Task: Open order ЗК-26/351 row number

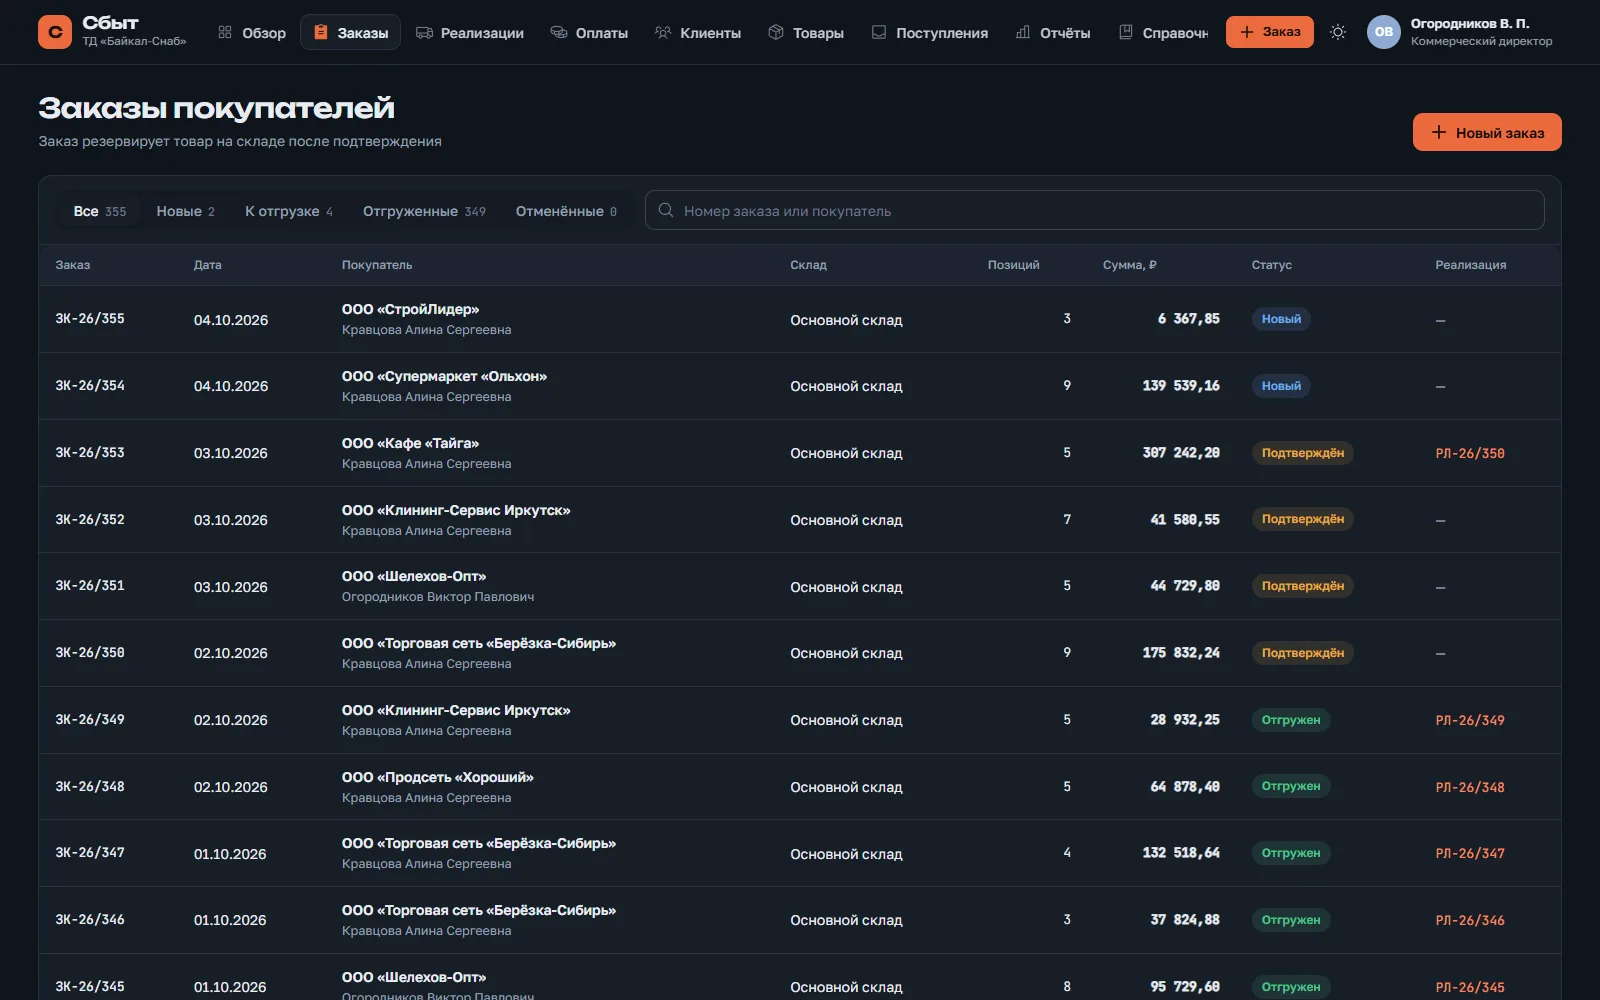Action: pyautogui.click(x=90, y=586)
